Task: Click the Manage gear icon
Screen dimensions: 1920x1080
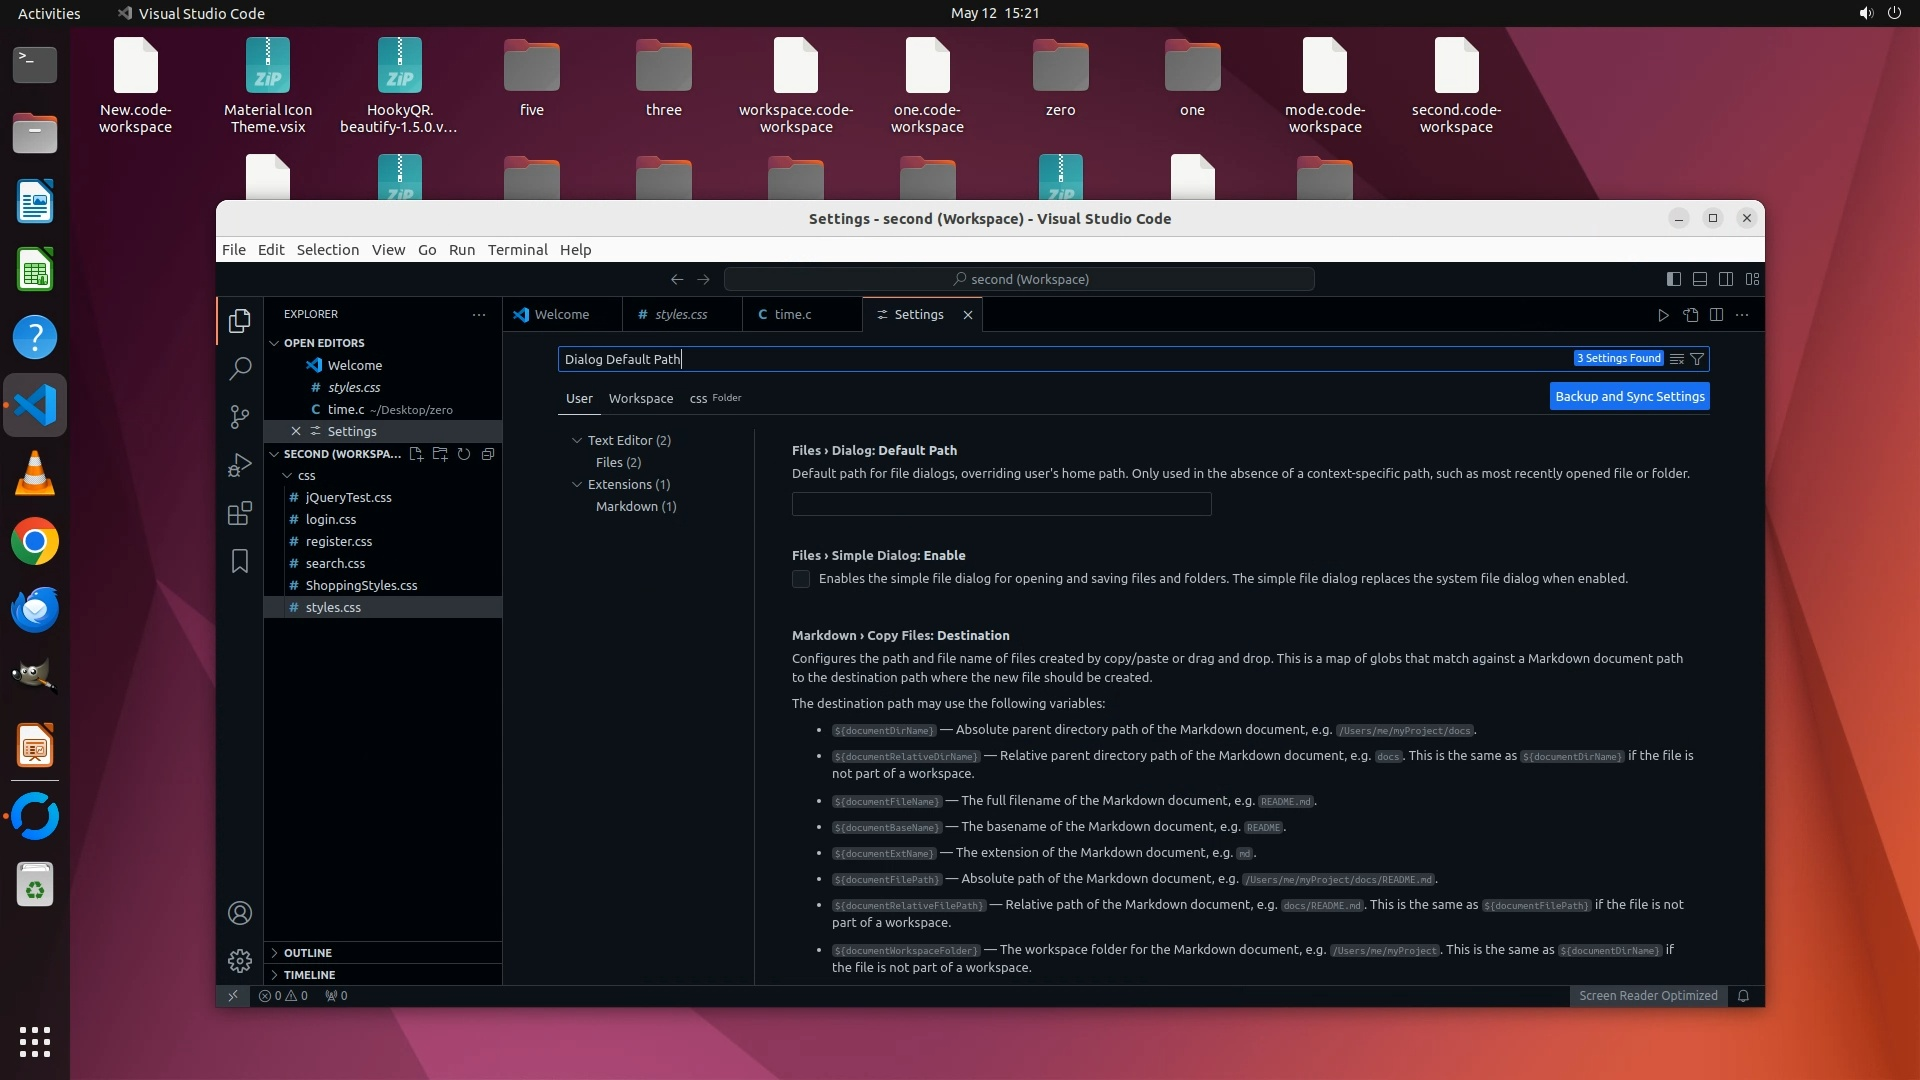Action: click(239, 961)
